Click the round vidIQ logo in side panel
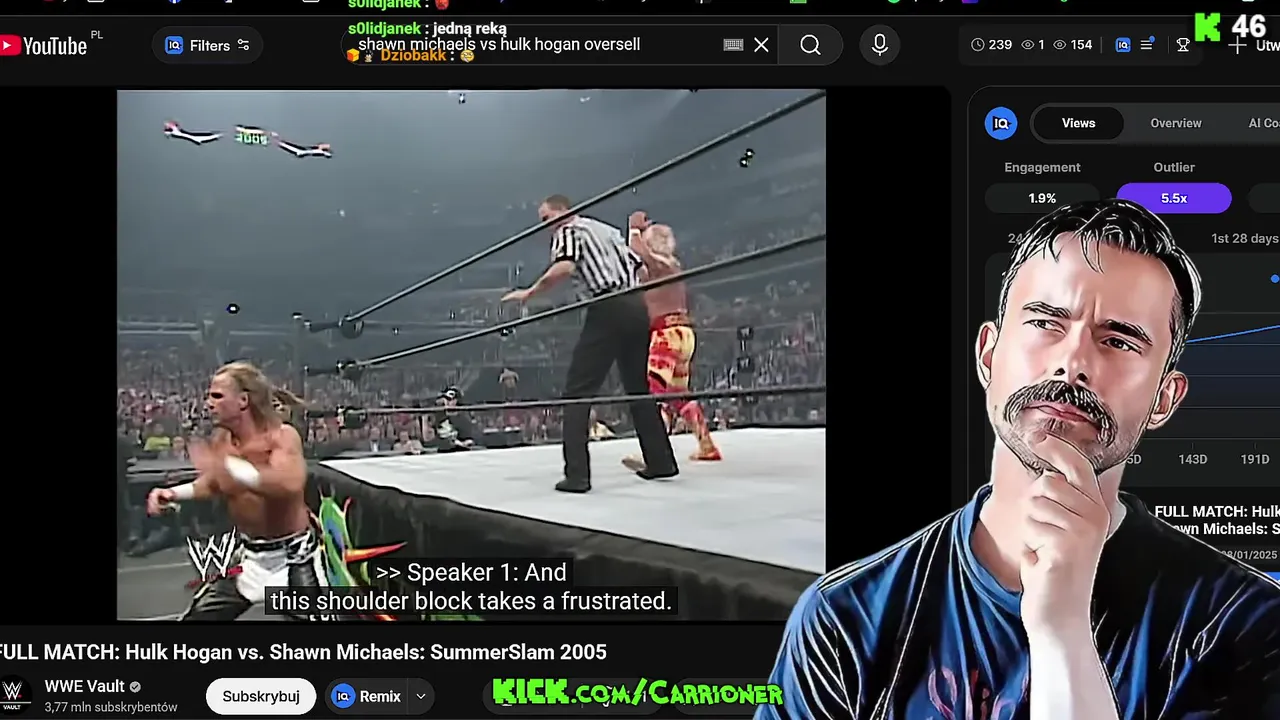Viewport: 1280px width, 720px height. pyautogui.click(x=1001, y=123)
